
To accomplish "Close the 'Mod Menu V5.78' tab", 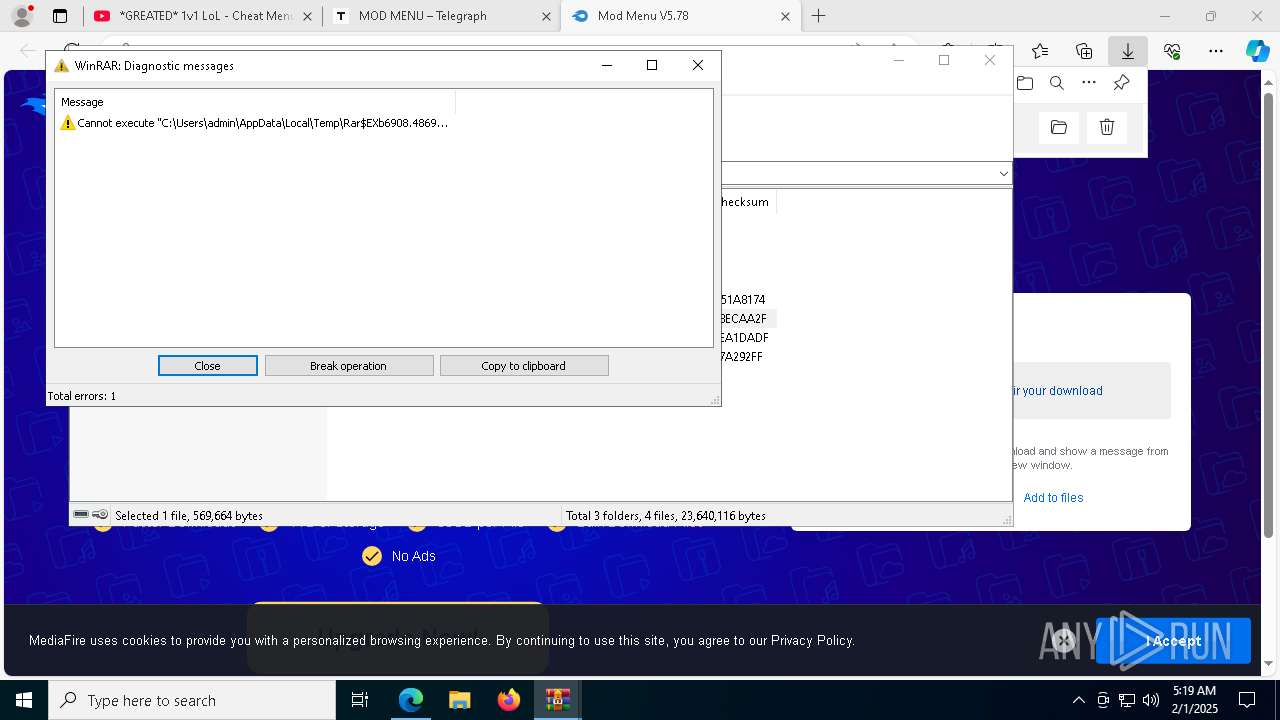I will tap(785, 16).
